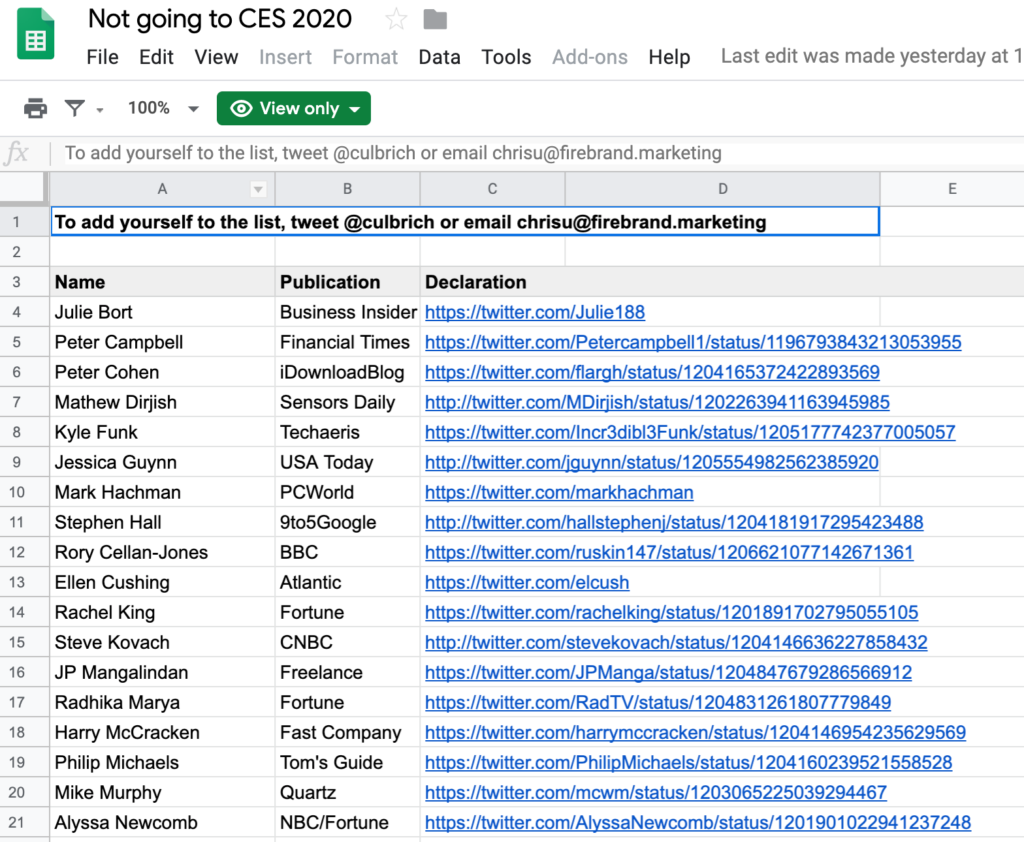Click the Last edit was made link
This screenshot has width=1024, height=842.
pyautogui.click(x=871, y=56)
